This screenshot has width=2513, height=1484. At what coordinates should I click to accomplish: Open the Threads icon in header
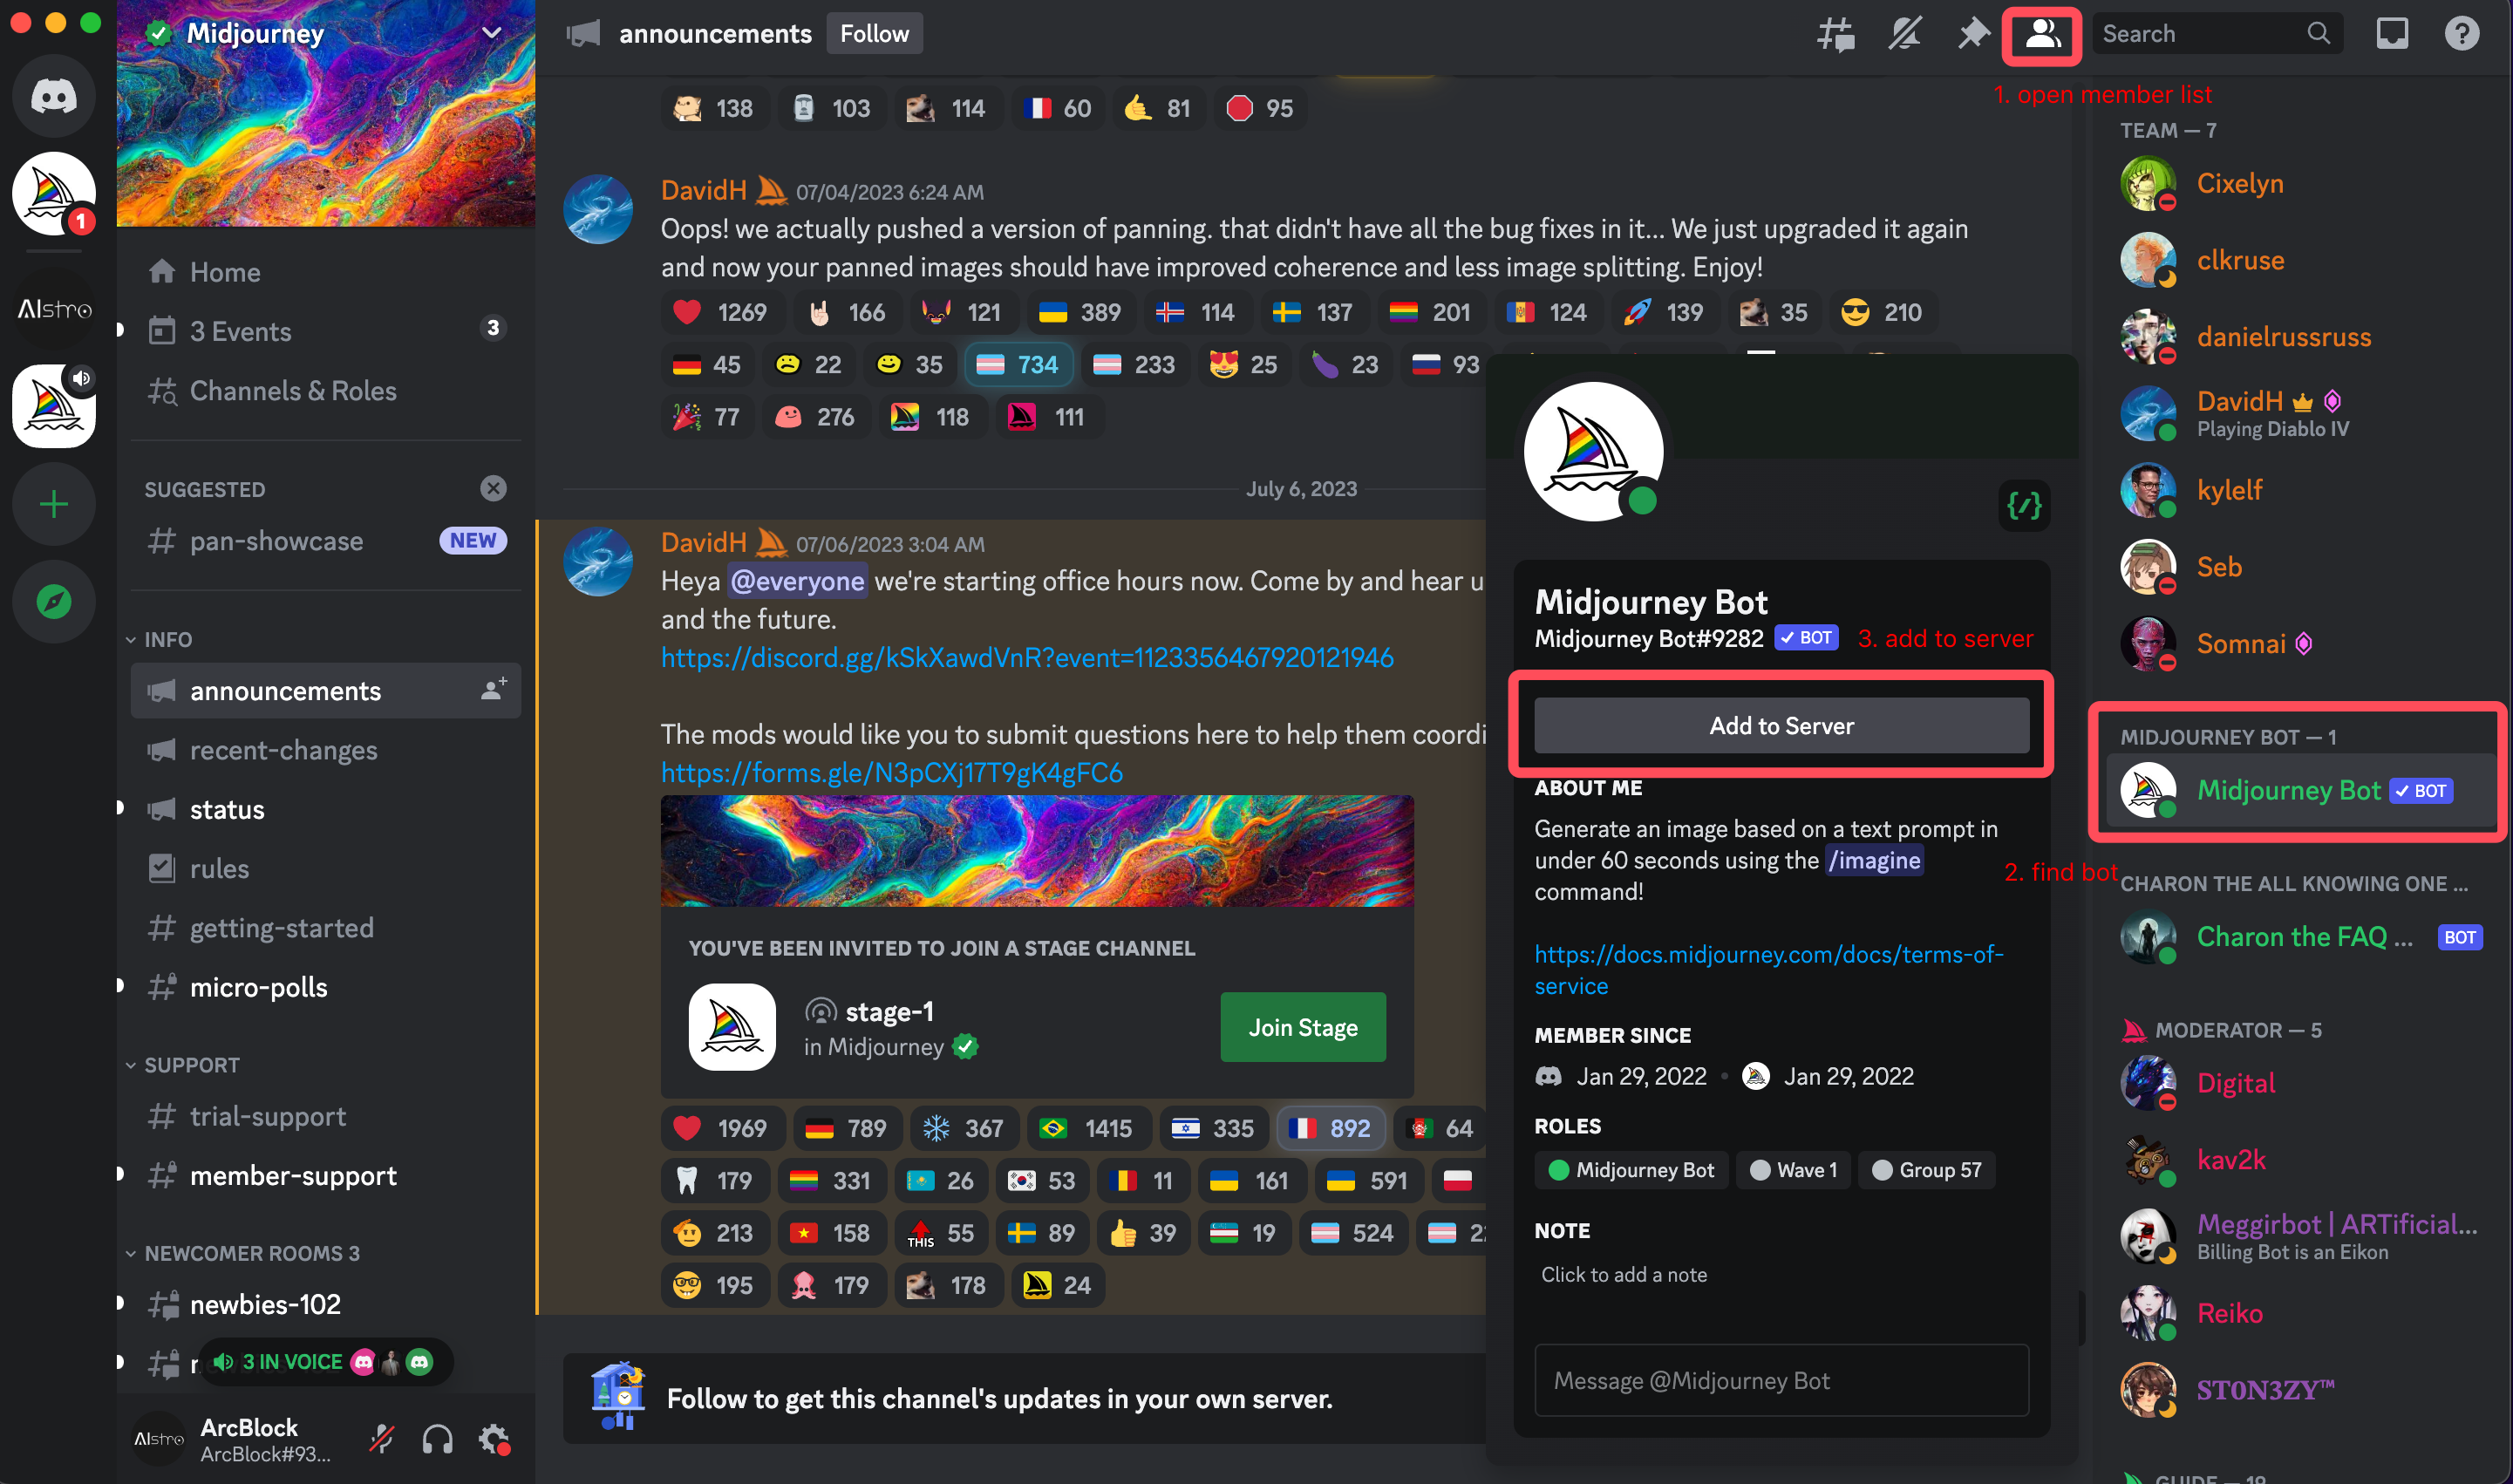(x=1836, y=34)
